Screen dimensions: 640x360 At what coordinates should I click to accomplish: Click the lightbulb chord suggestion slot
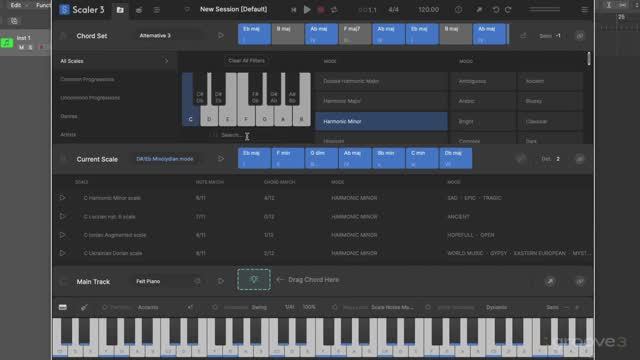tap(253, 280)
